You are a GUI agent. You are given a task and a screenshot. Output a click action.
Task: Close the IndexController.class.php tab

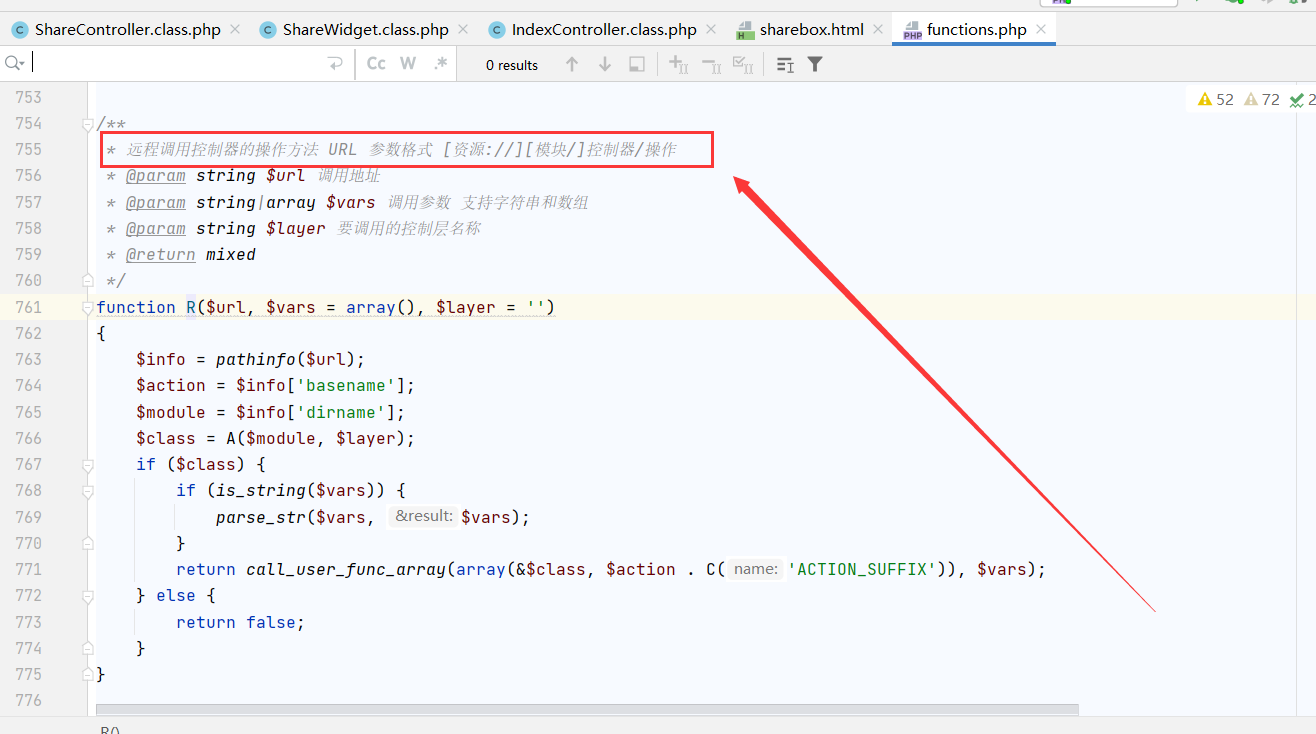point(711,29)
